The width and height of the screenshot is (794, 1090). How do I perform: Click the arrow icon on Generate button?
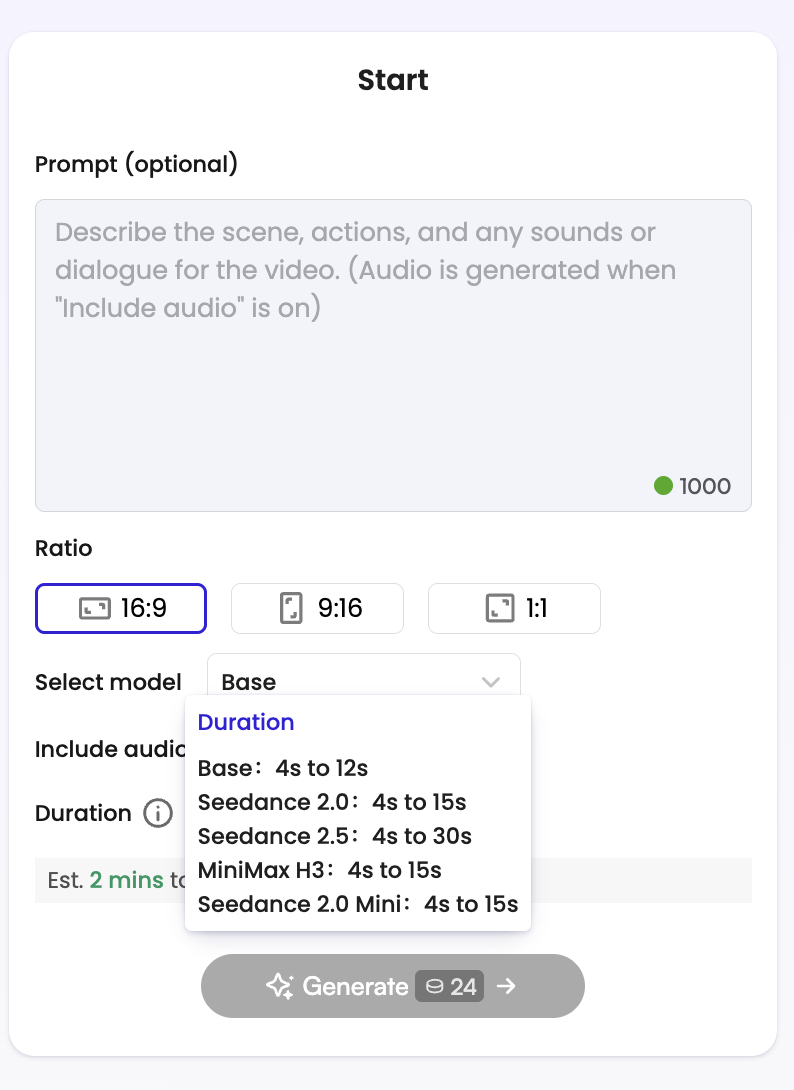[x=506, y=986]
